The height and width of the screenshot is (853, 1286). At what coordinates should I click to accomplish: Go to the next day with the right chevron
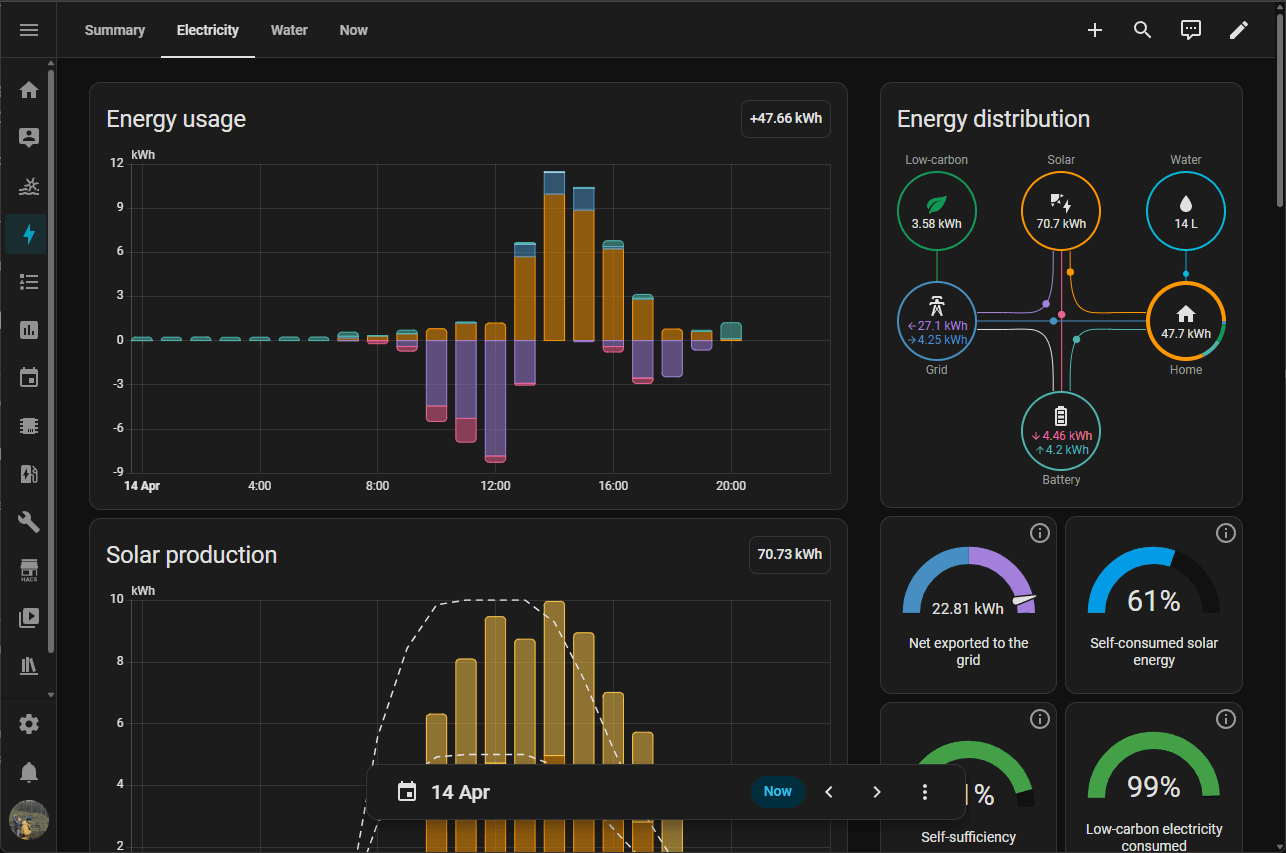[877, 791]
